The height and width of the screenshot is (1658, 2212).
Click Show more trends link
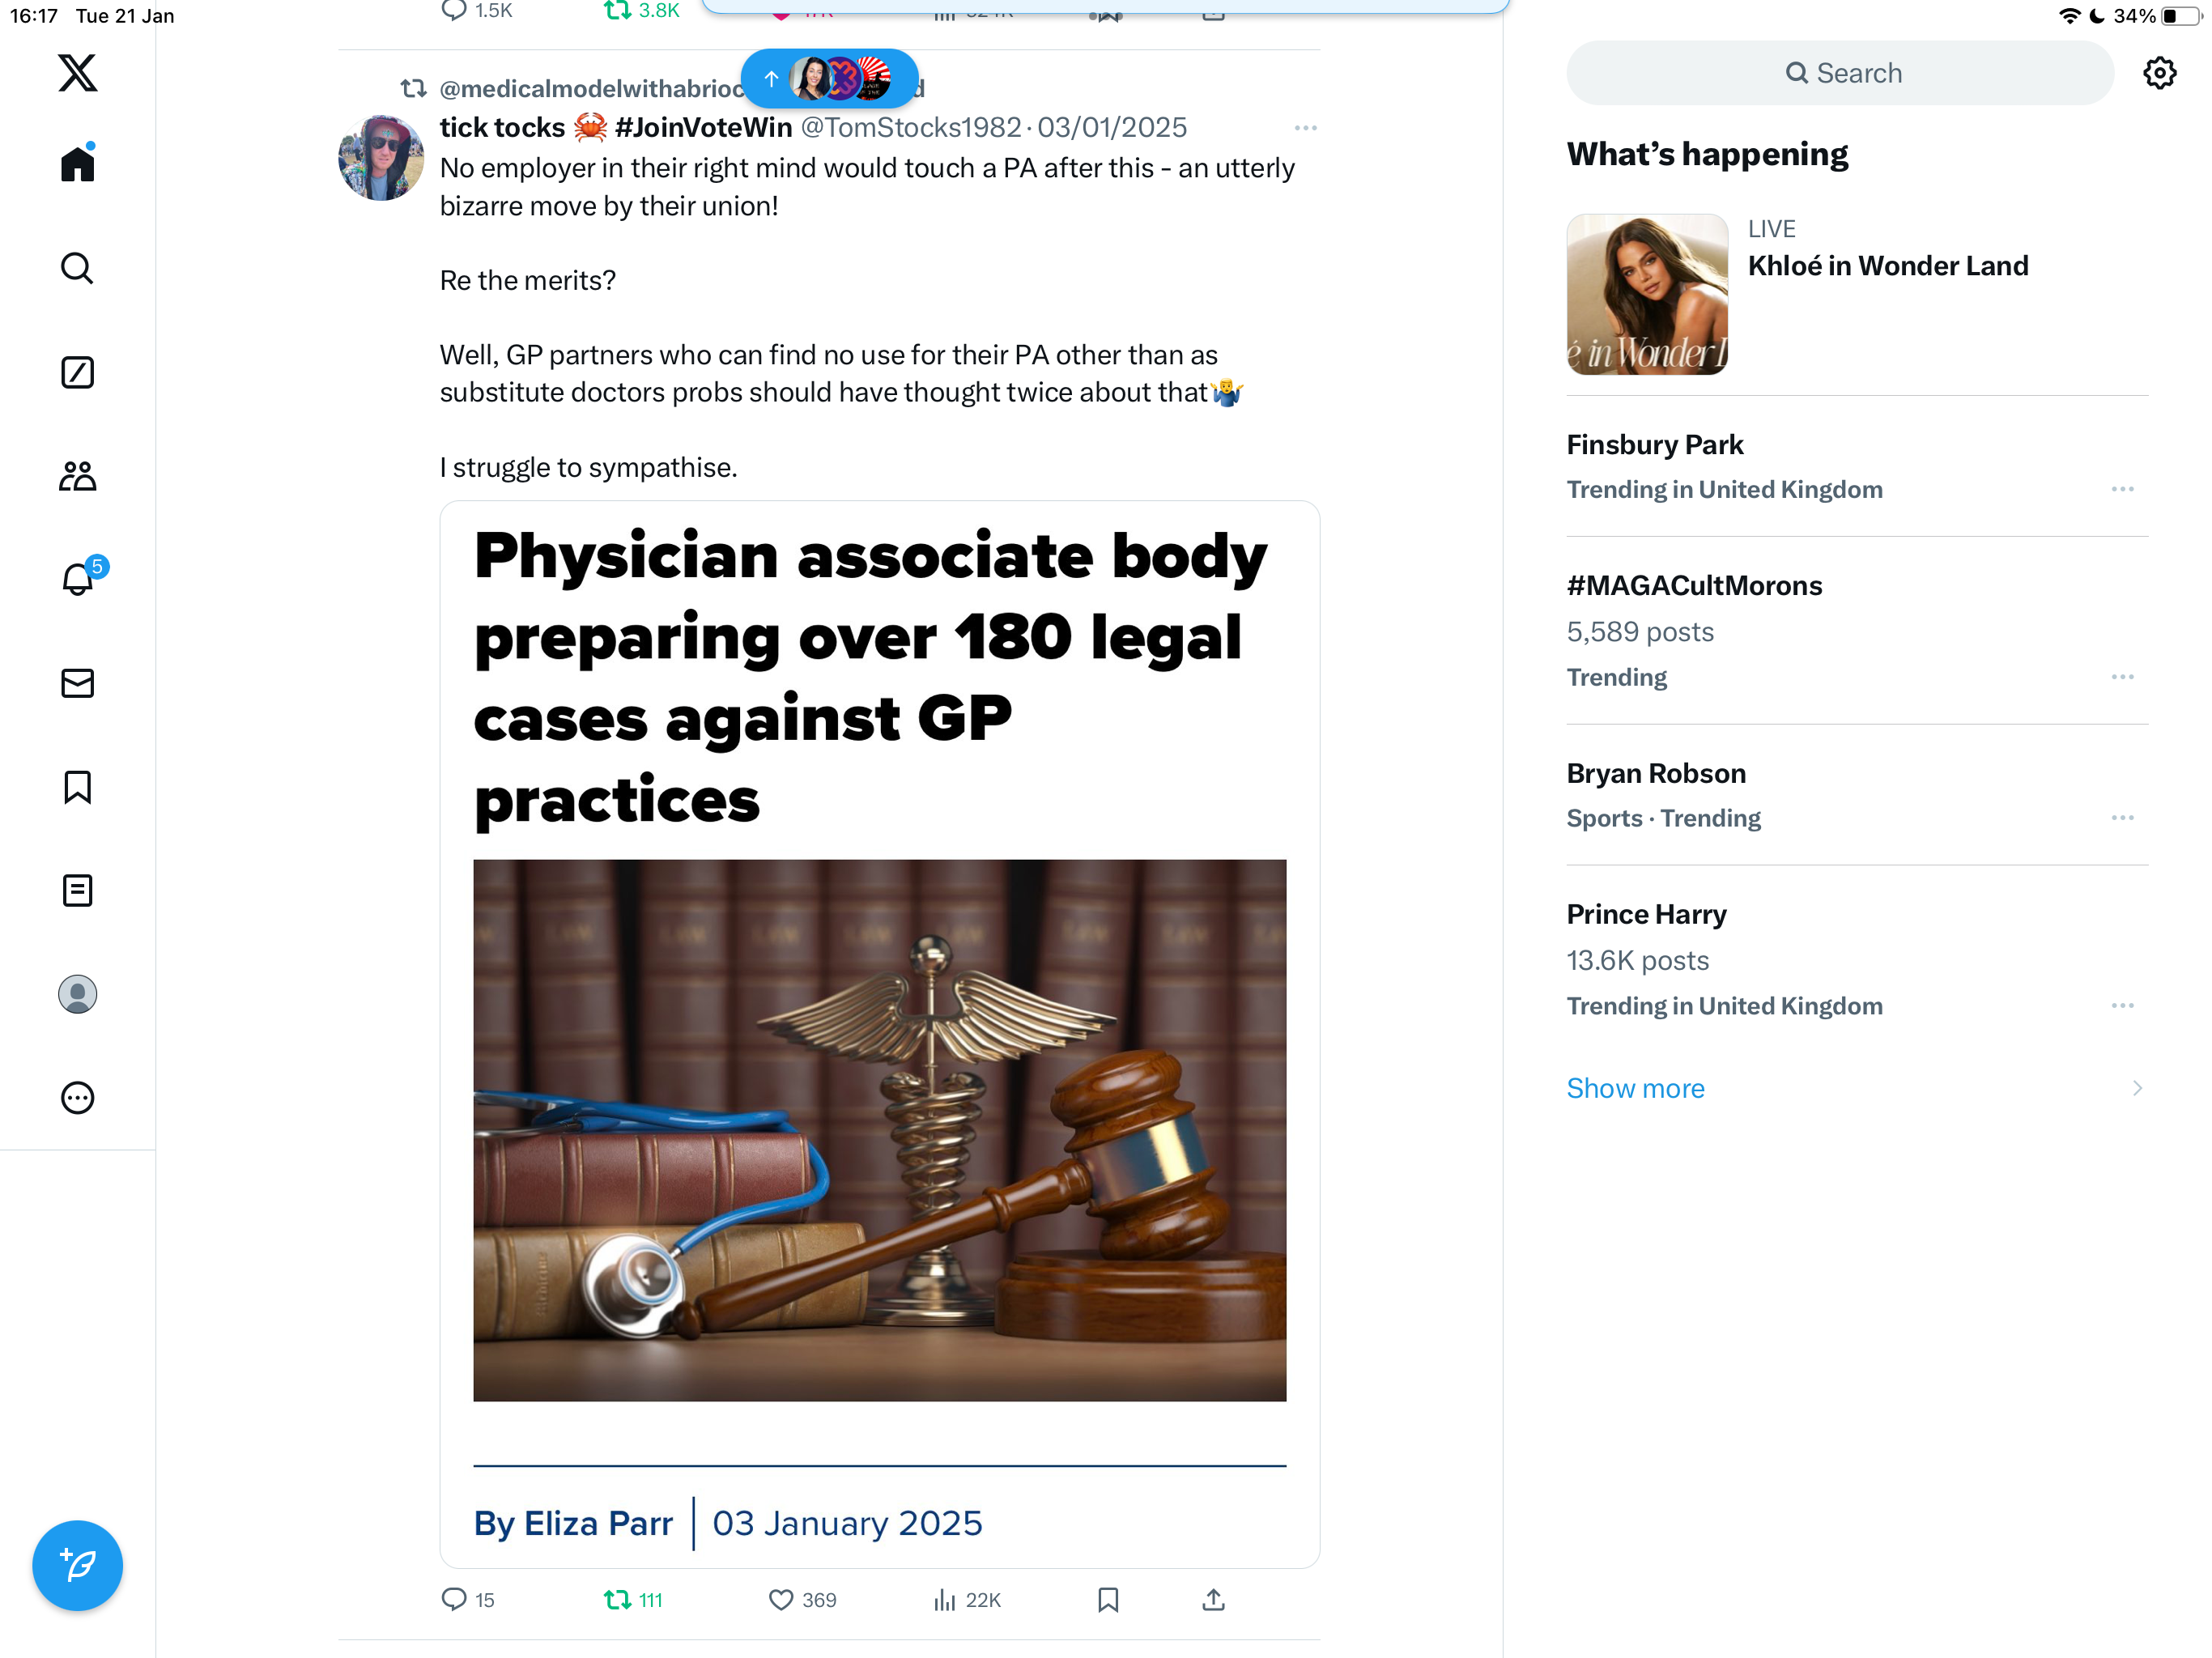click(1635, 1088)
